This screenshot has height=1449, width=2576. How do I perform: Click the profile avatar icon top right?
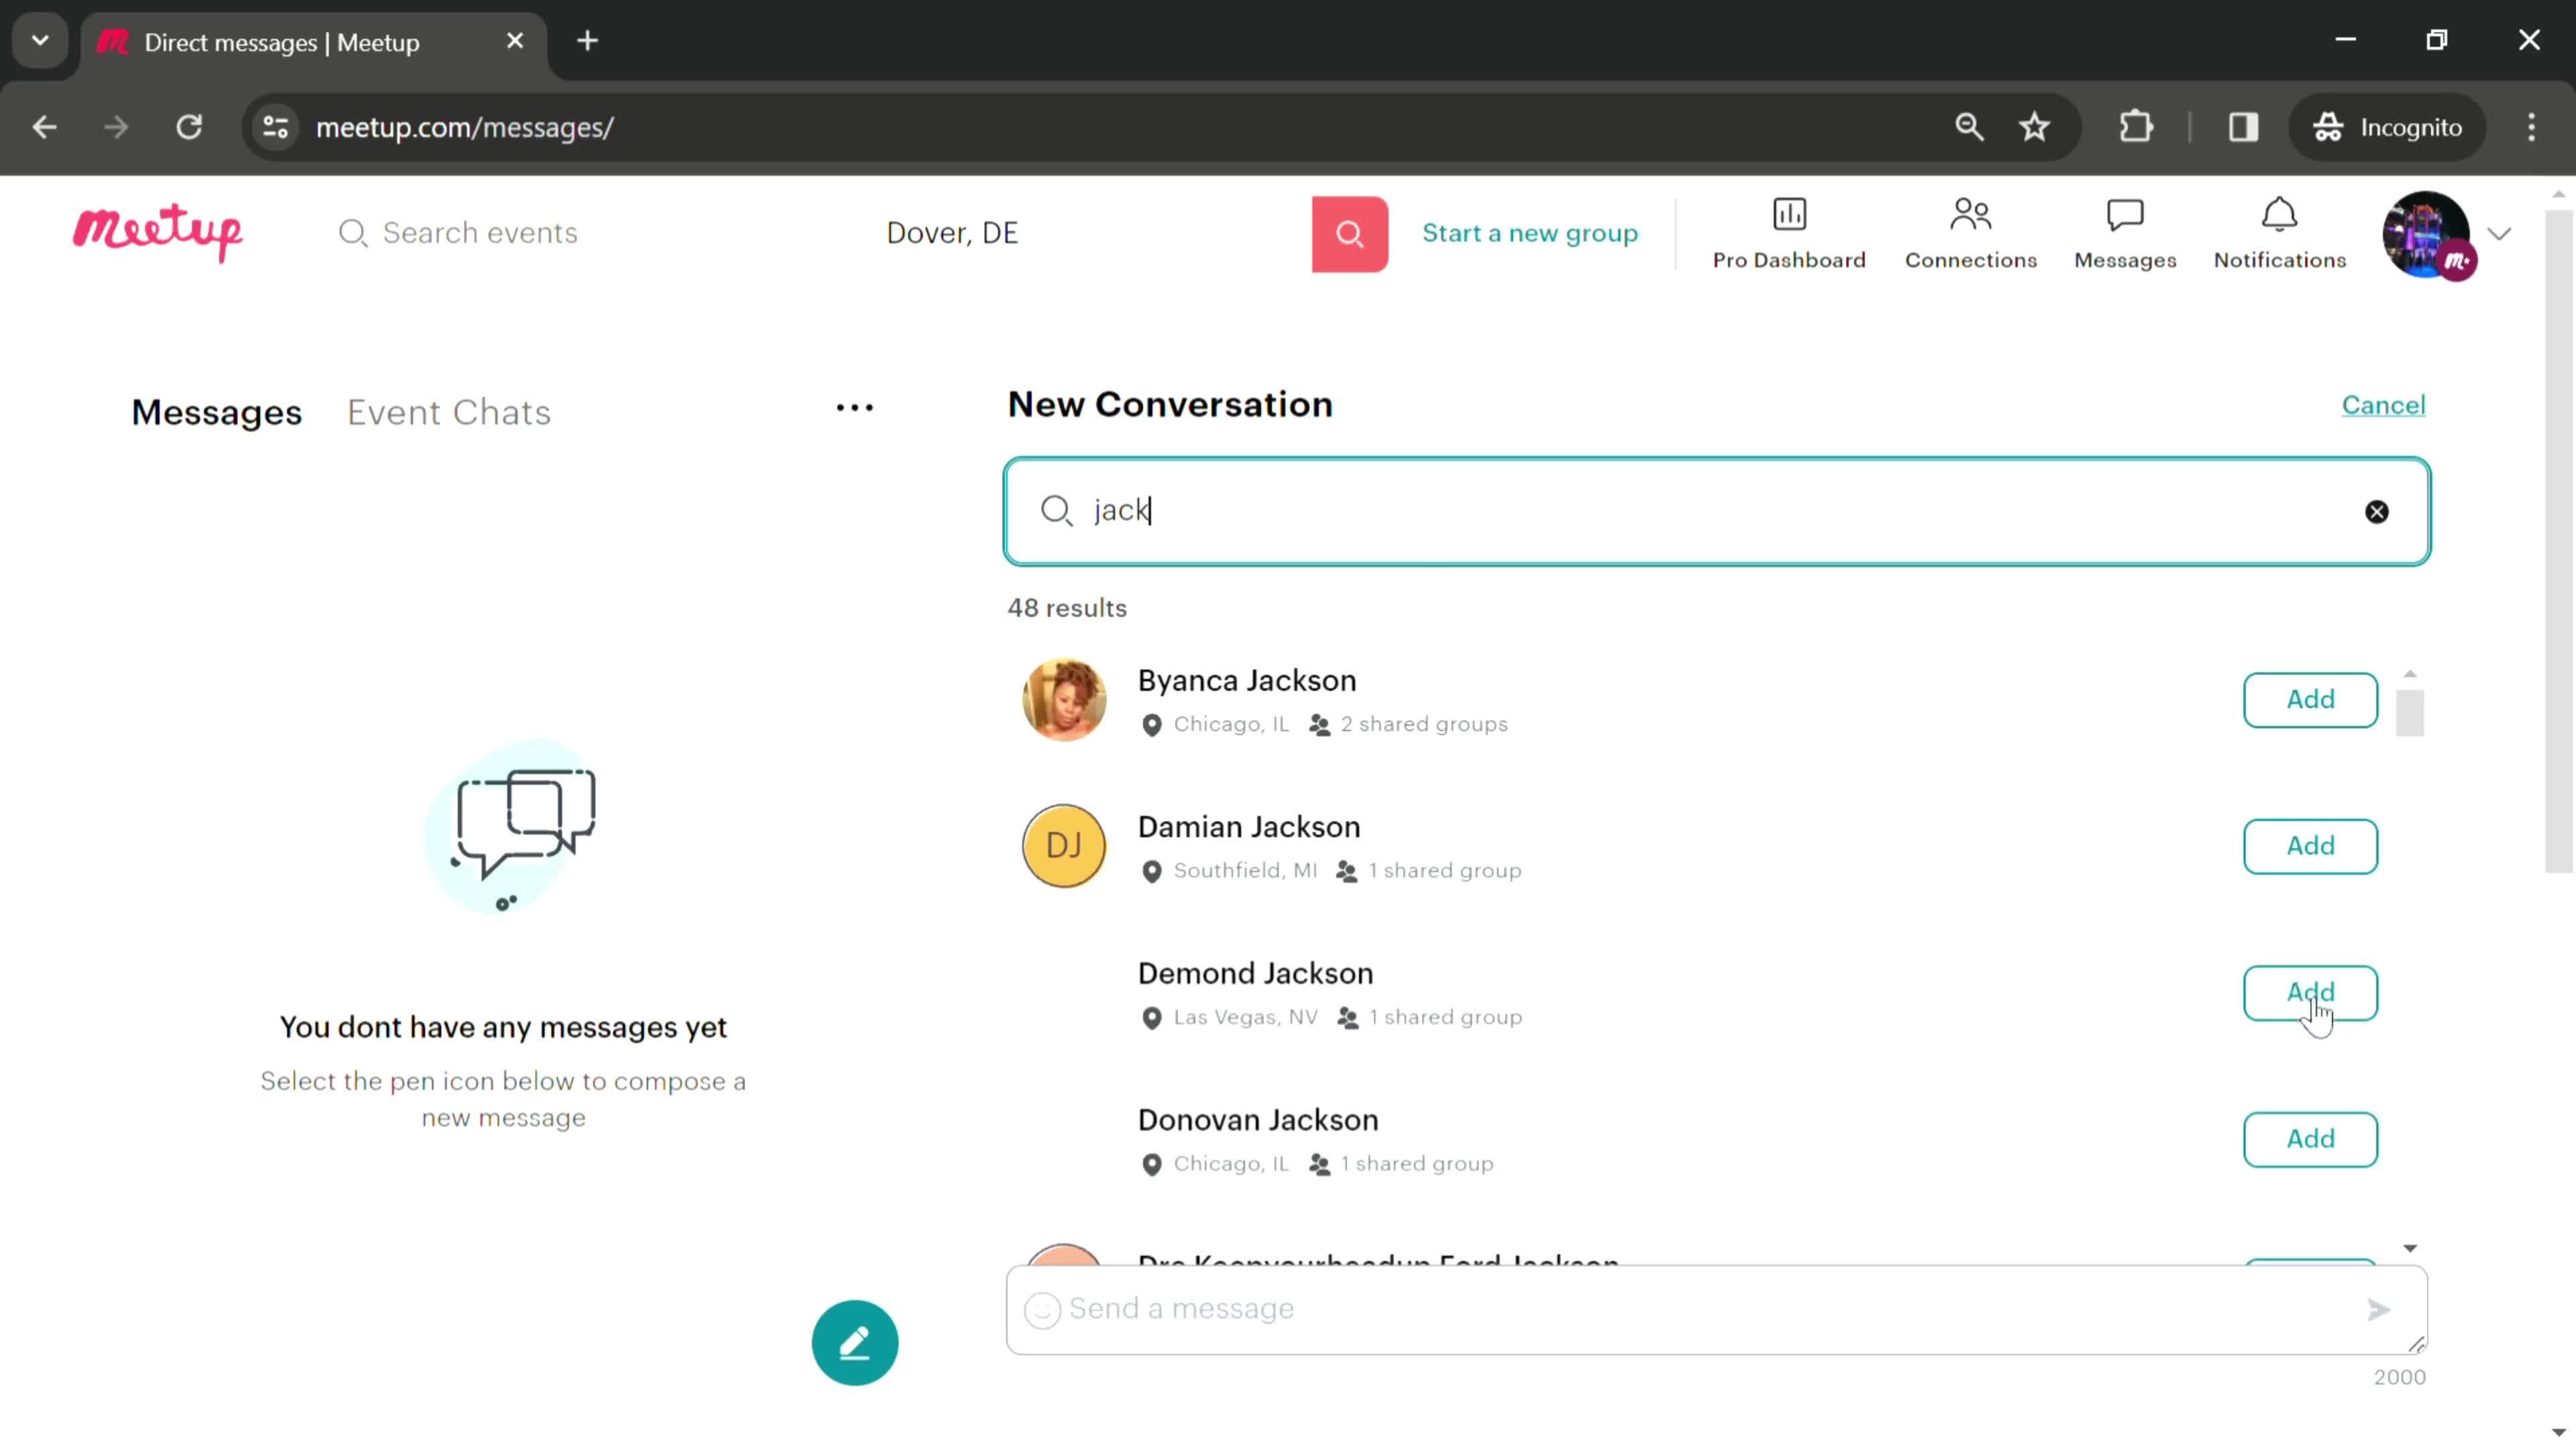click(x=2426, y=231)
